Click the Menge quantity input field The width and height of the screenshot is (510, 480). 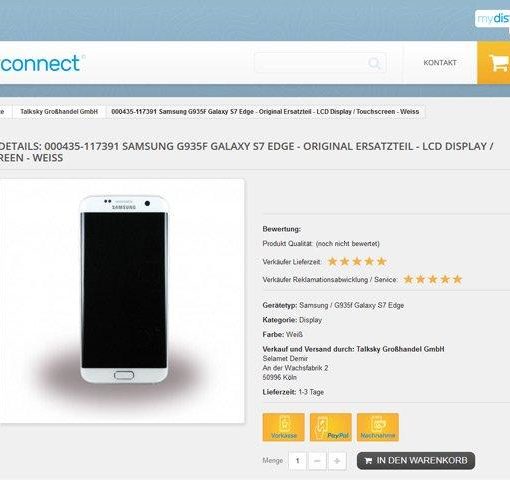pos(297,461)
